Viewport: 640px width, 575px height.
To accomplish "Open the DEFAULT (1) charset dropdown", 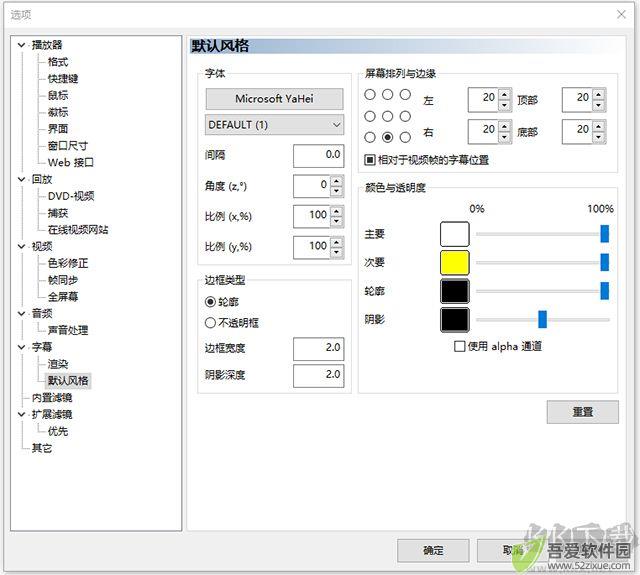I will [274, 124].
